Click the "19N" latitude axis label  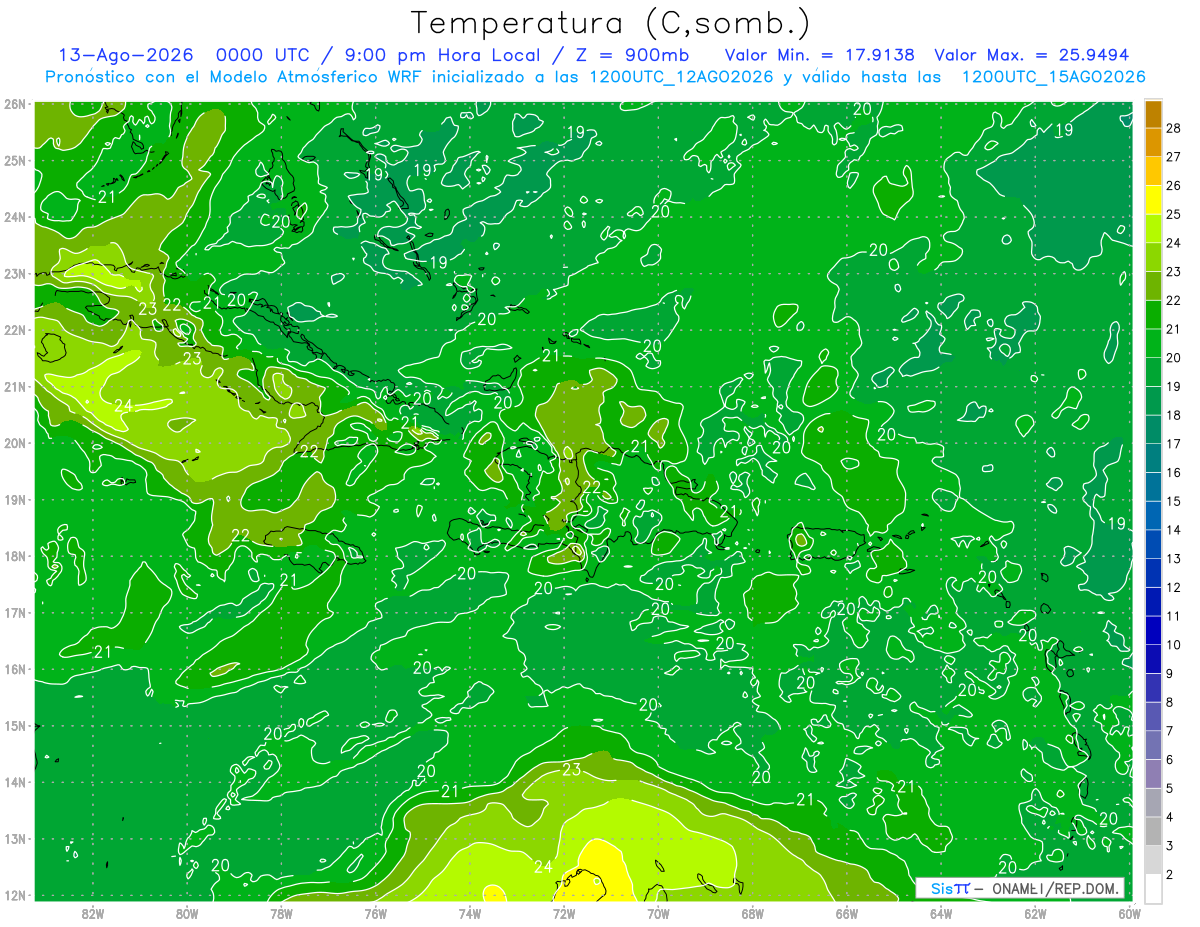[x=14, y=499]
